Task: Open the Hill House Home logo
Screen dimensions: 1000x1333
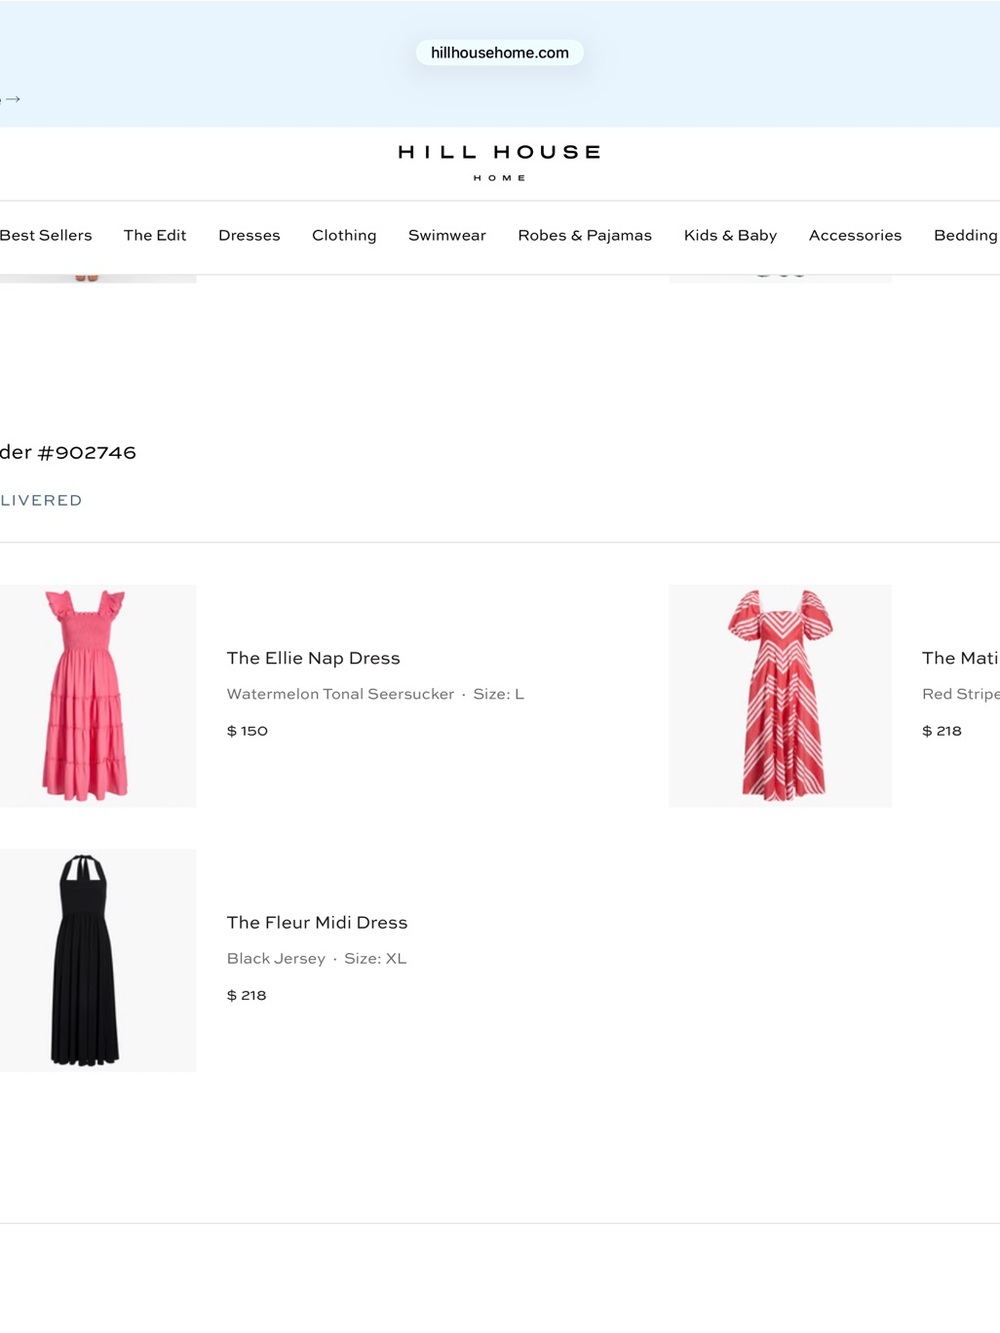Action: pyautogui.click(x=499, y=164)
